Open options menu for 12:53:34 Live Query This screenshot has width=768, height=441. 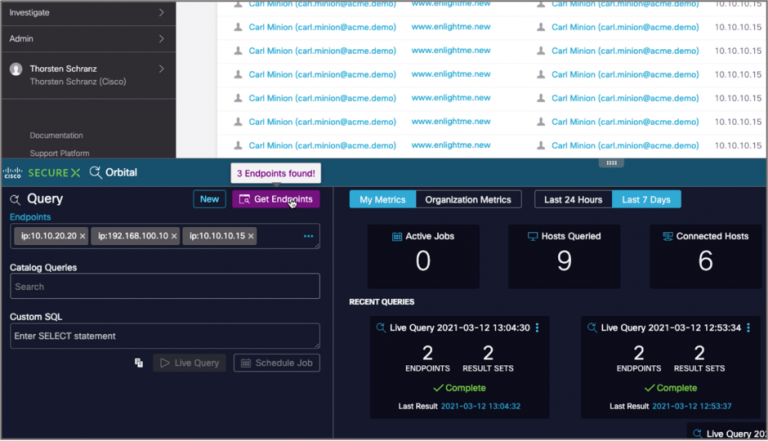point(750,328)
